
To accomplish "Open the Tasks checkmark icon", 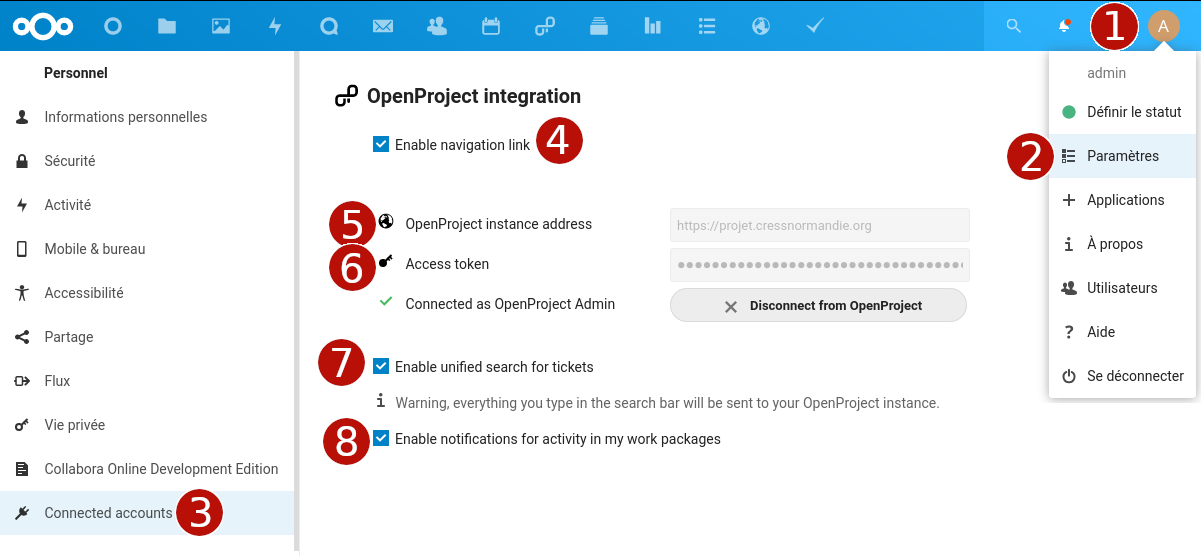I will point(815,26).
